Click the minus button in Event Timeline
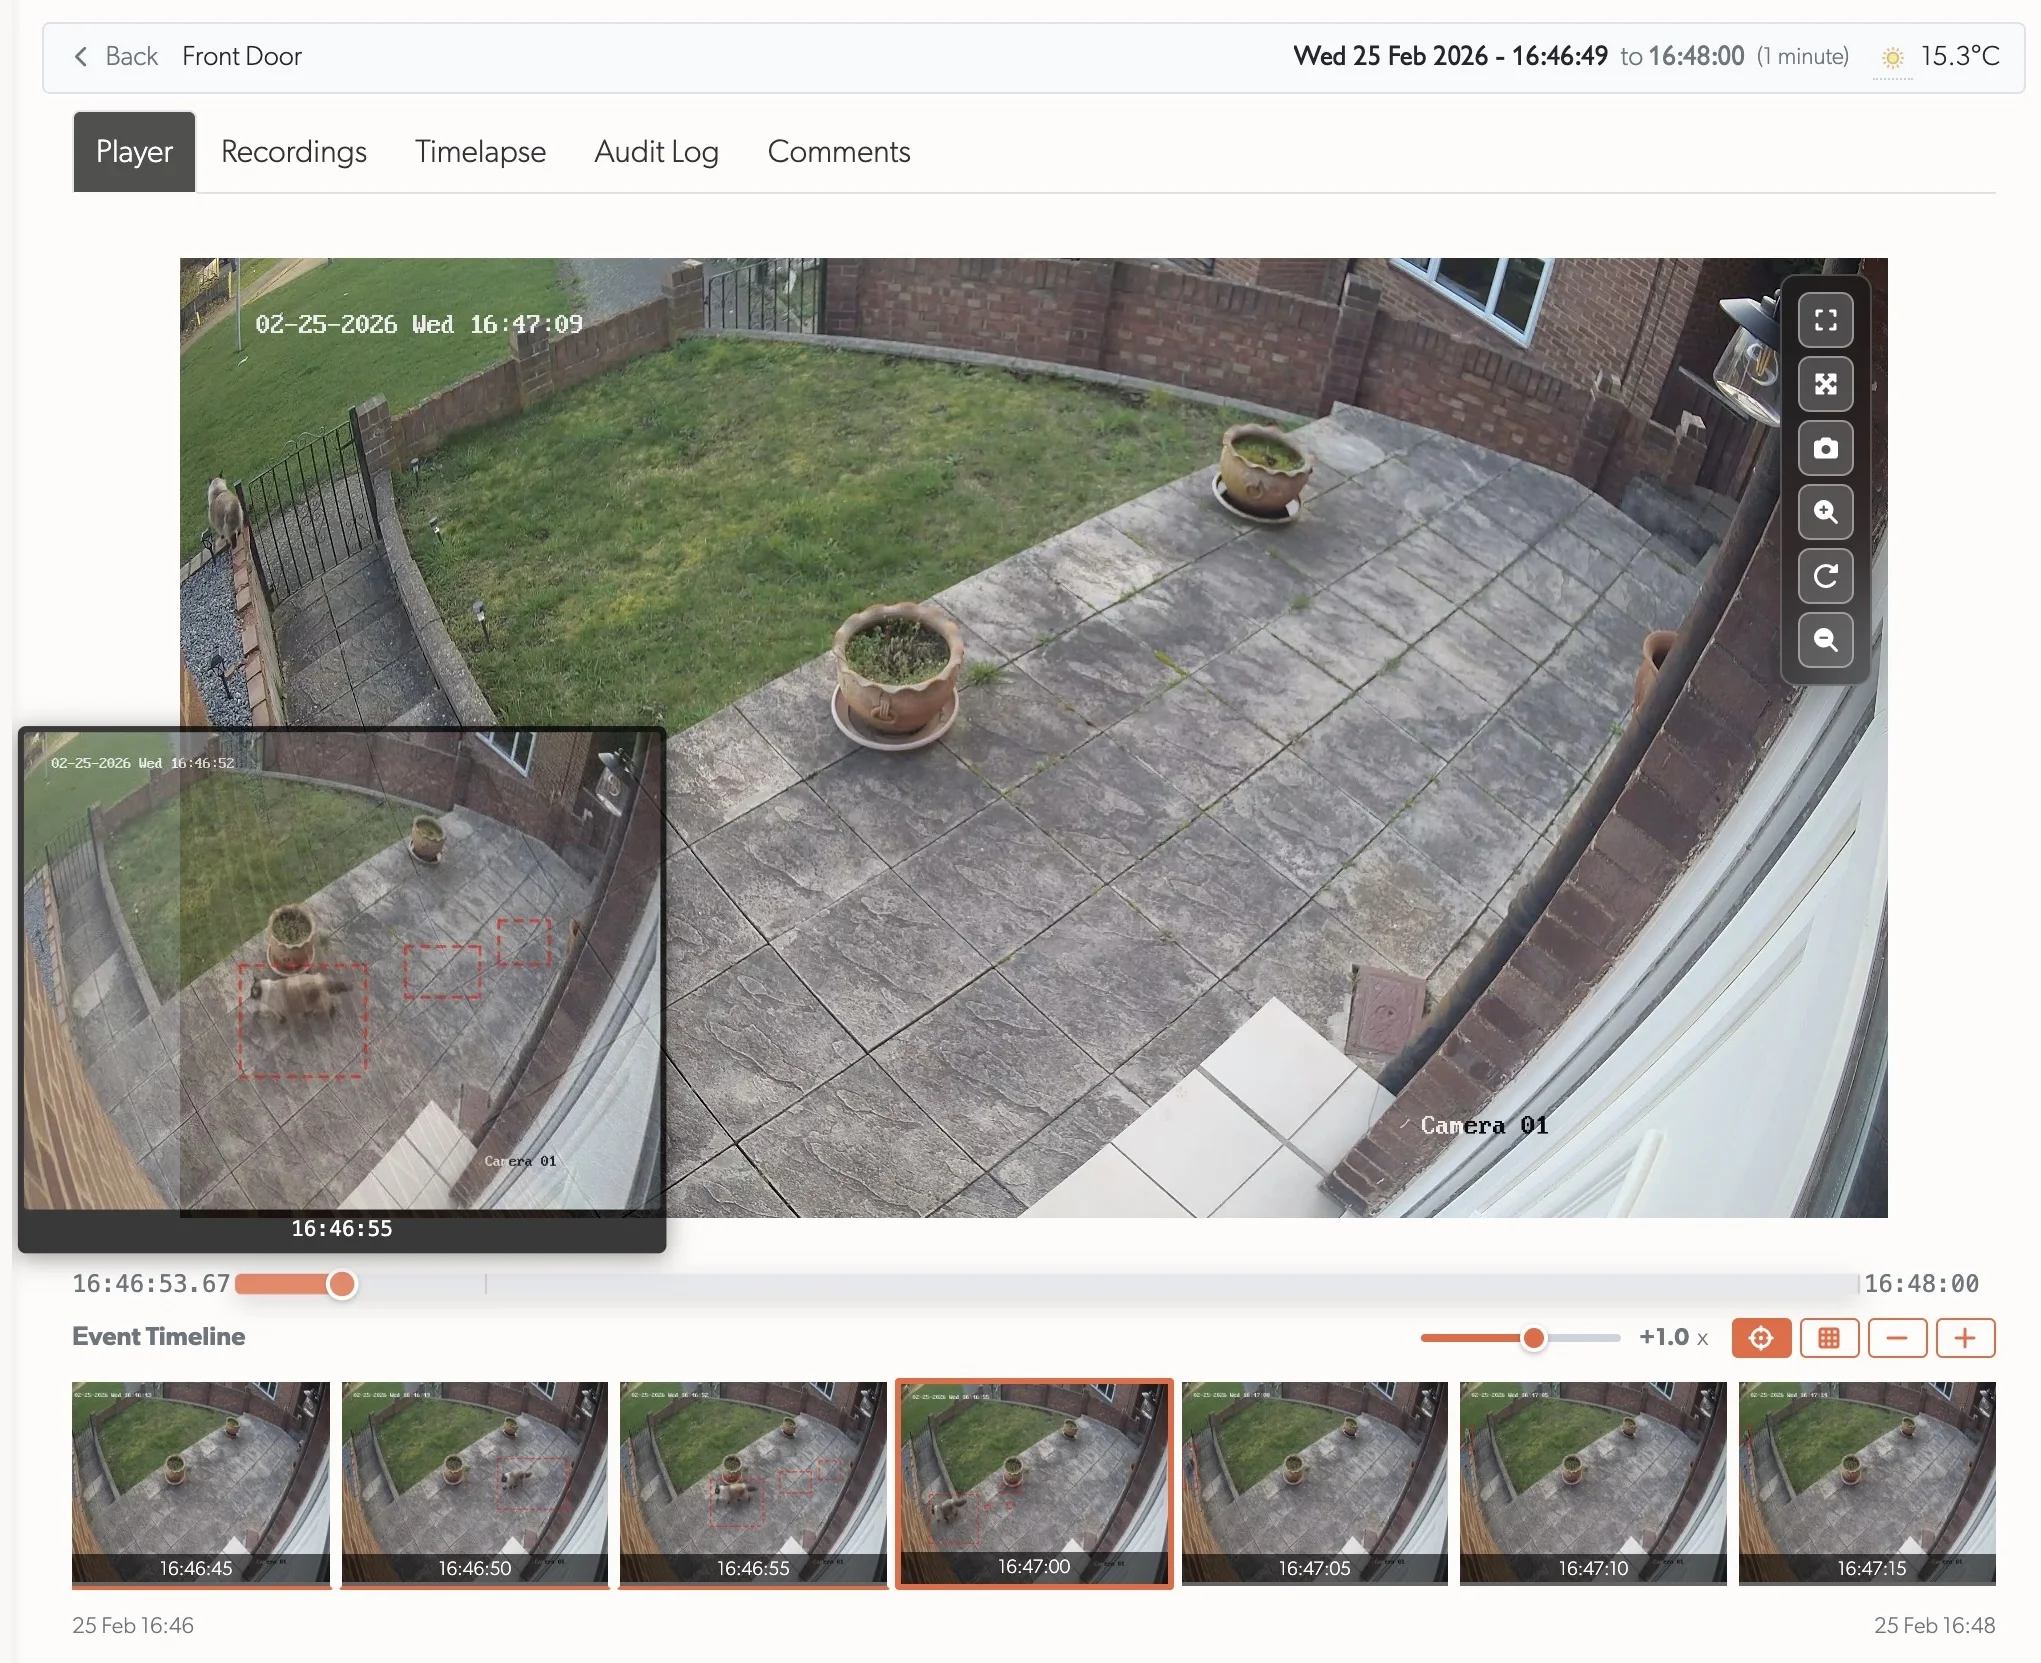 1897,1338
